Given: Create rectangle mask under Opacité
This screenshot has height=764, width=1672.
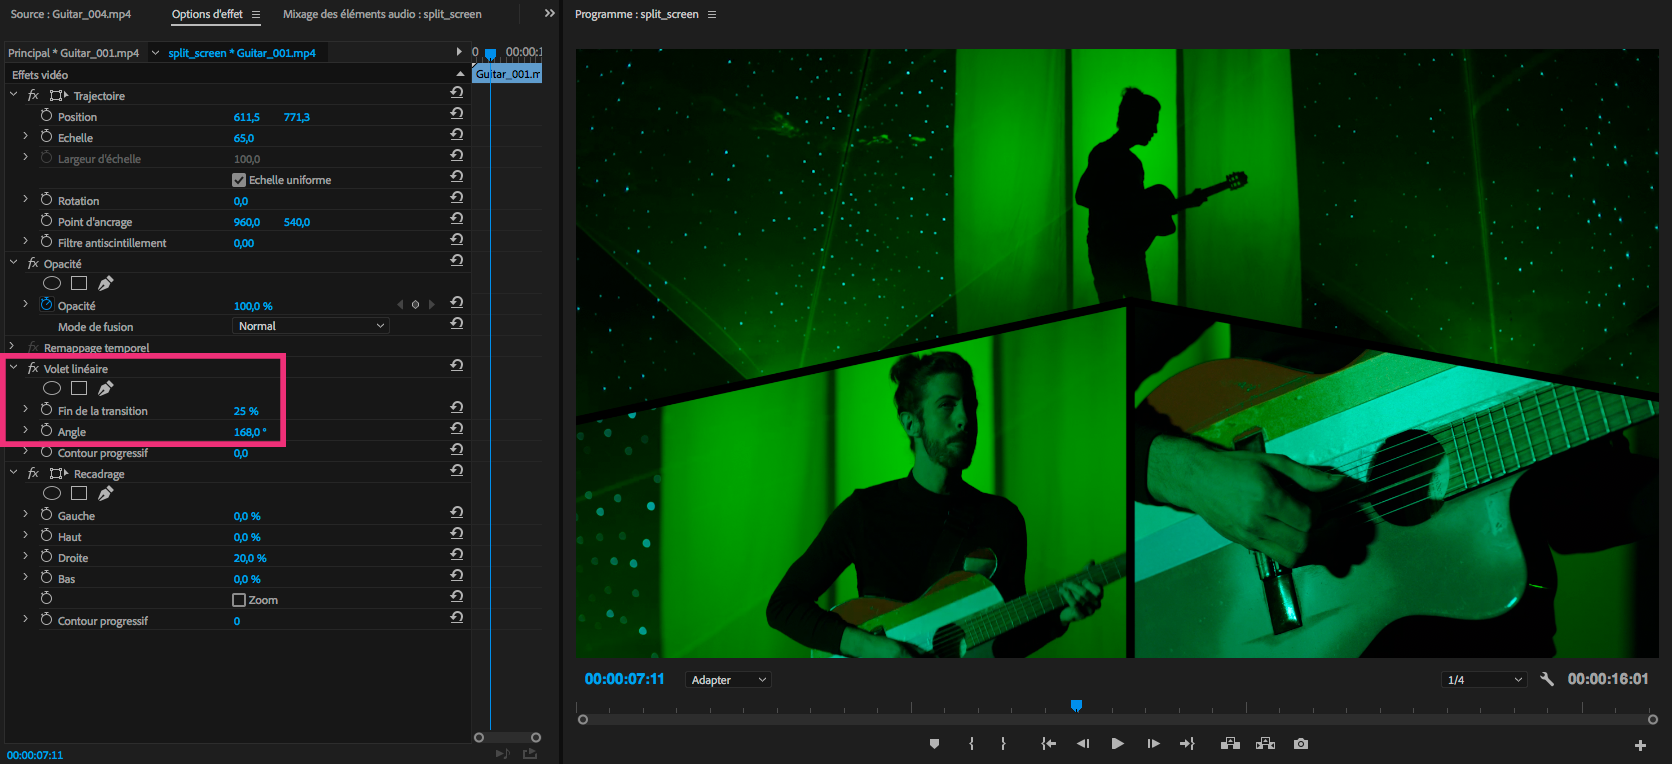Looking at the screenshot, I should pos(79,284).
